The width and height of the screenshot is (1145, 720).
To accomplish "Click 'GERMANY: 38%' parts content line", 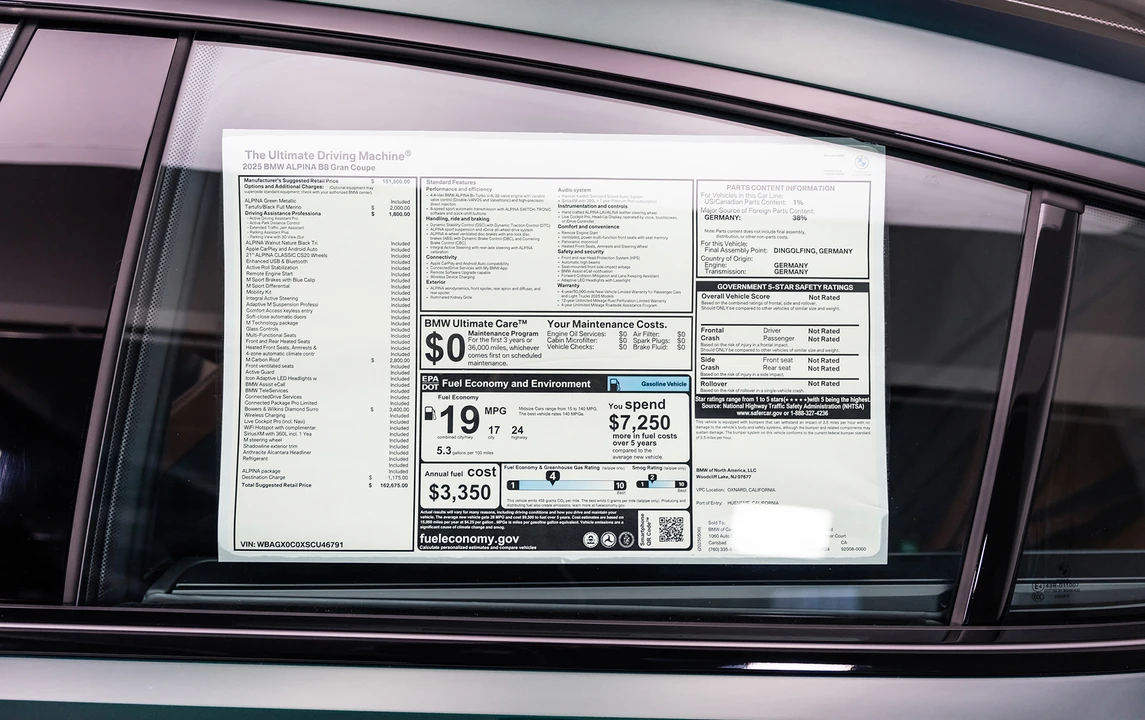I will [756, 218].
